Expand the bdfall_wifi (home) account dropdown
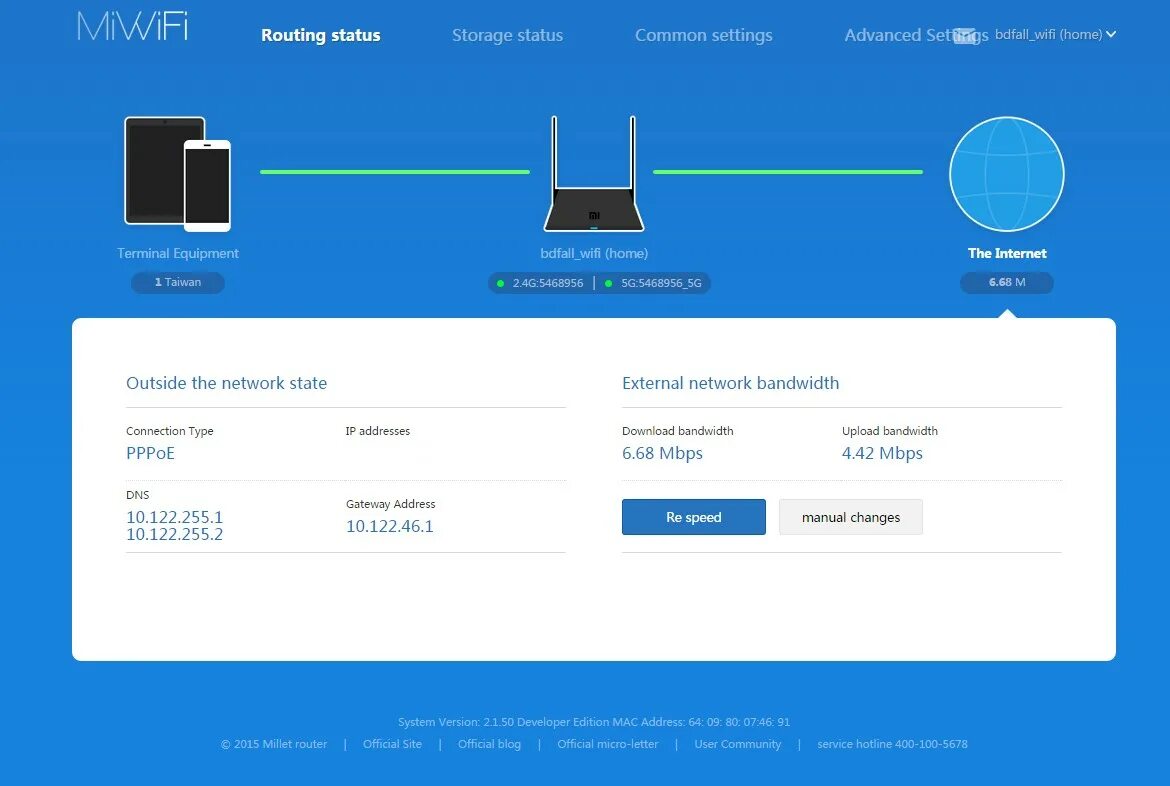Screen dimensions: 1170x786 point(1055,34)
